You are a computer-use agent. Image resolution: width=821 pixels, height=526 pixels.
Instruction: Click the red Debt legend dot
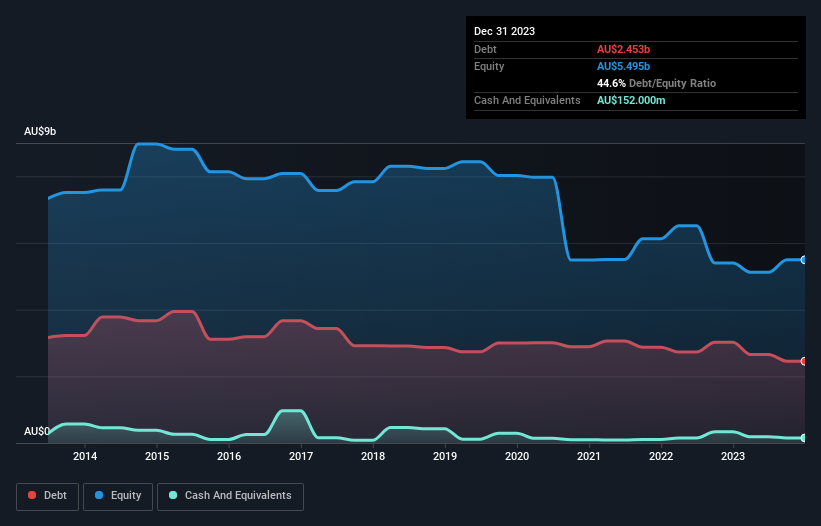(32, 495)
